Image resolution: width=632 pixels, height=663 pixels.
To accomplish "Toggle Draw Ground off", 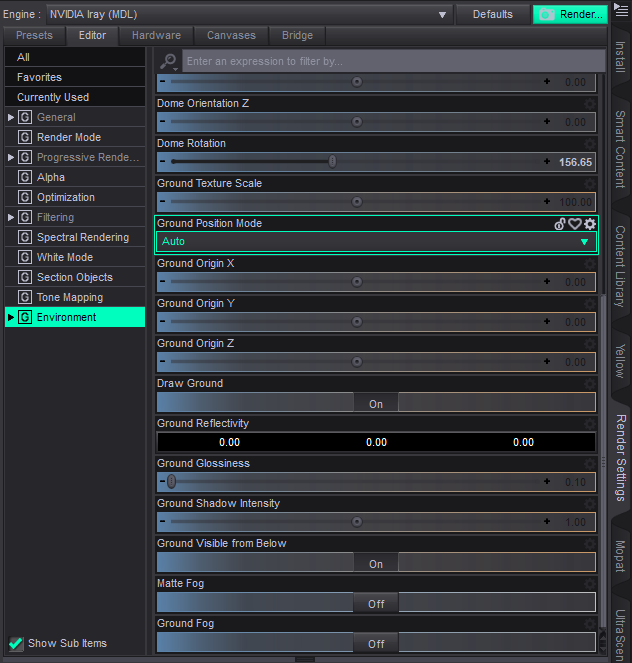I will pyautogui.click(x=376, y=403).
